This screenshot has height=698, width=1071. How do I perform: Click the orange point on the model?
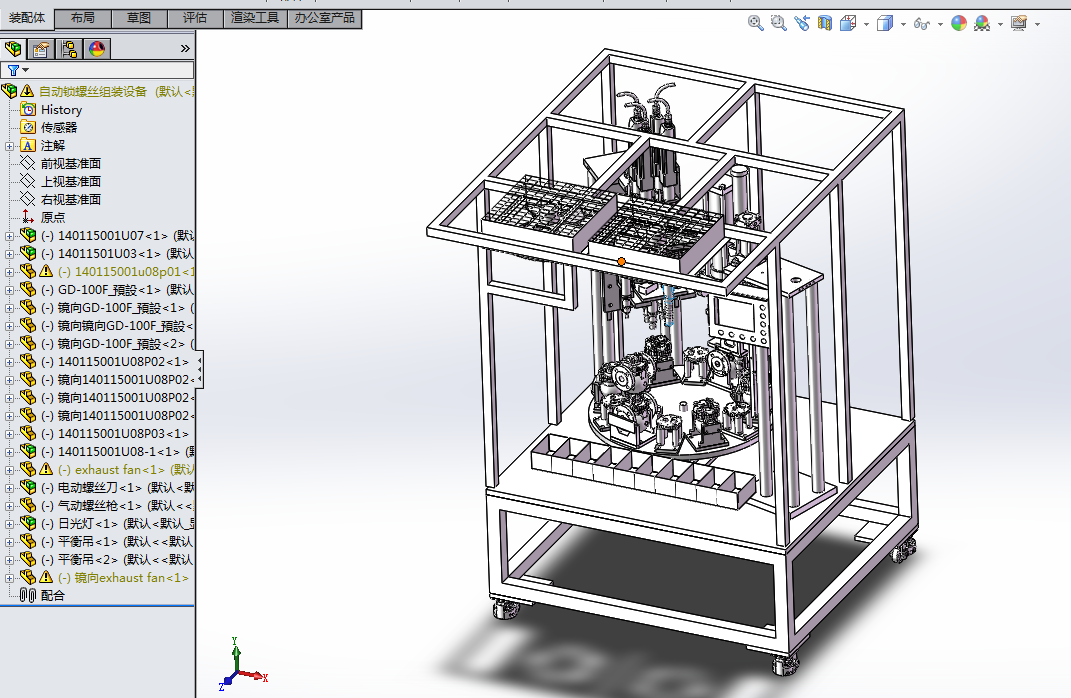(621, 262)
